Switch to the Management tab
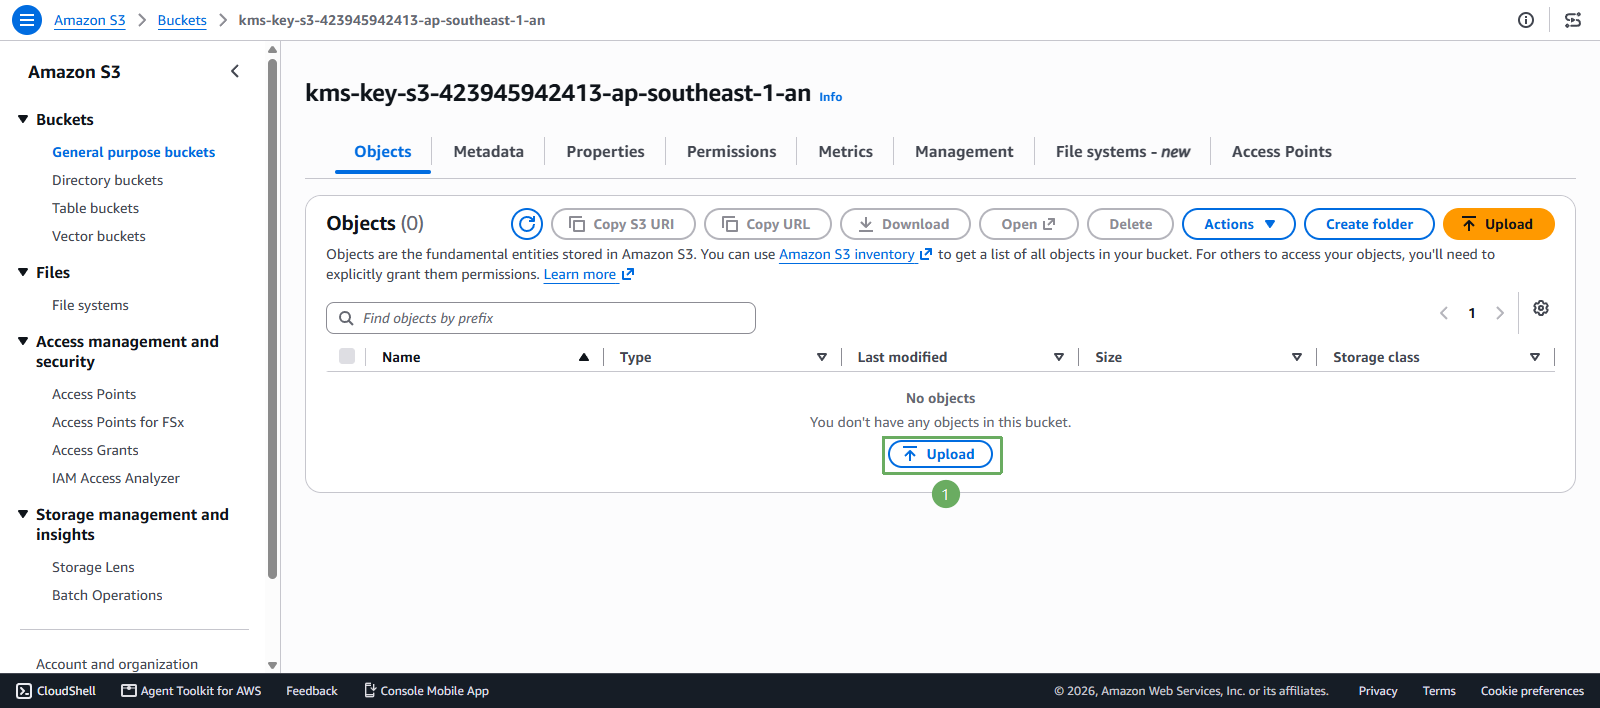Image resolution: width=1600 pixels, height=708 pixels. (x=964, y=152)
